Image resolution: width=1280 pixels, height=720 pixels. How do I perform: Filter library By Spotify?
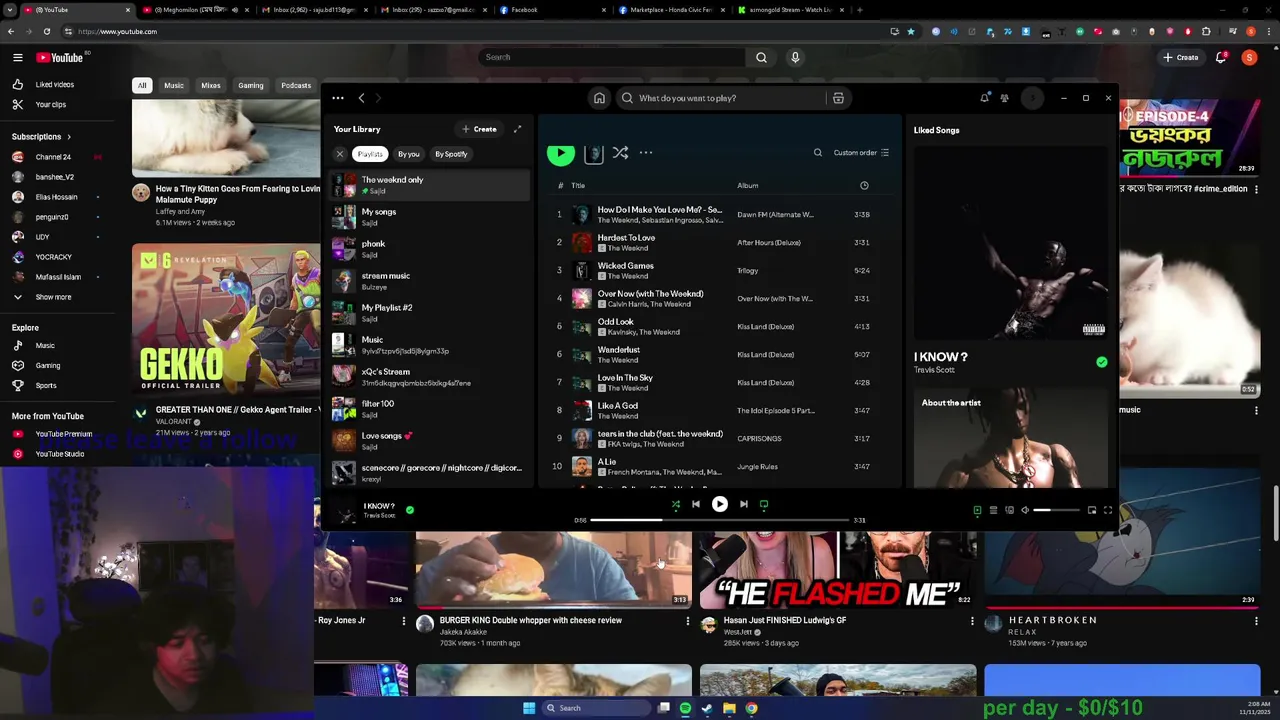click(451, 154)
